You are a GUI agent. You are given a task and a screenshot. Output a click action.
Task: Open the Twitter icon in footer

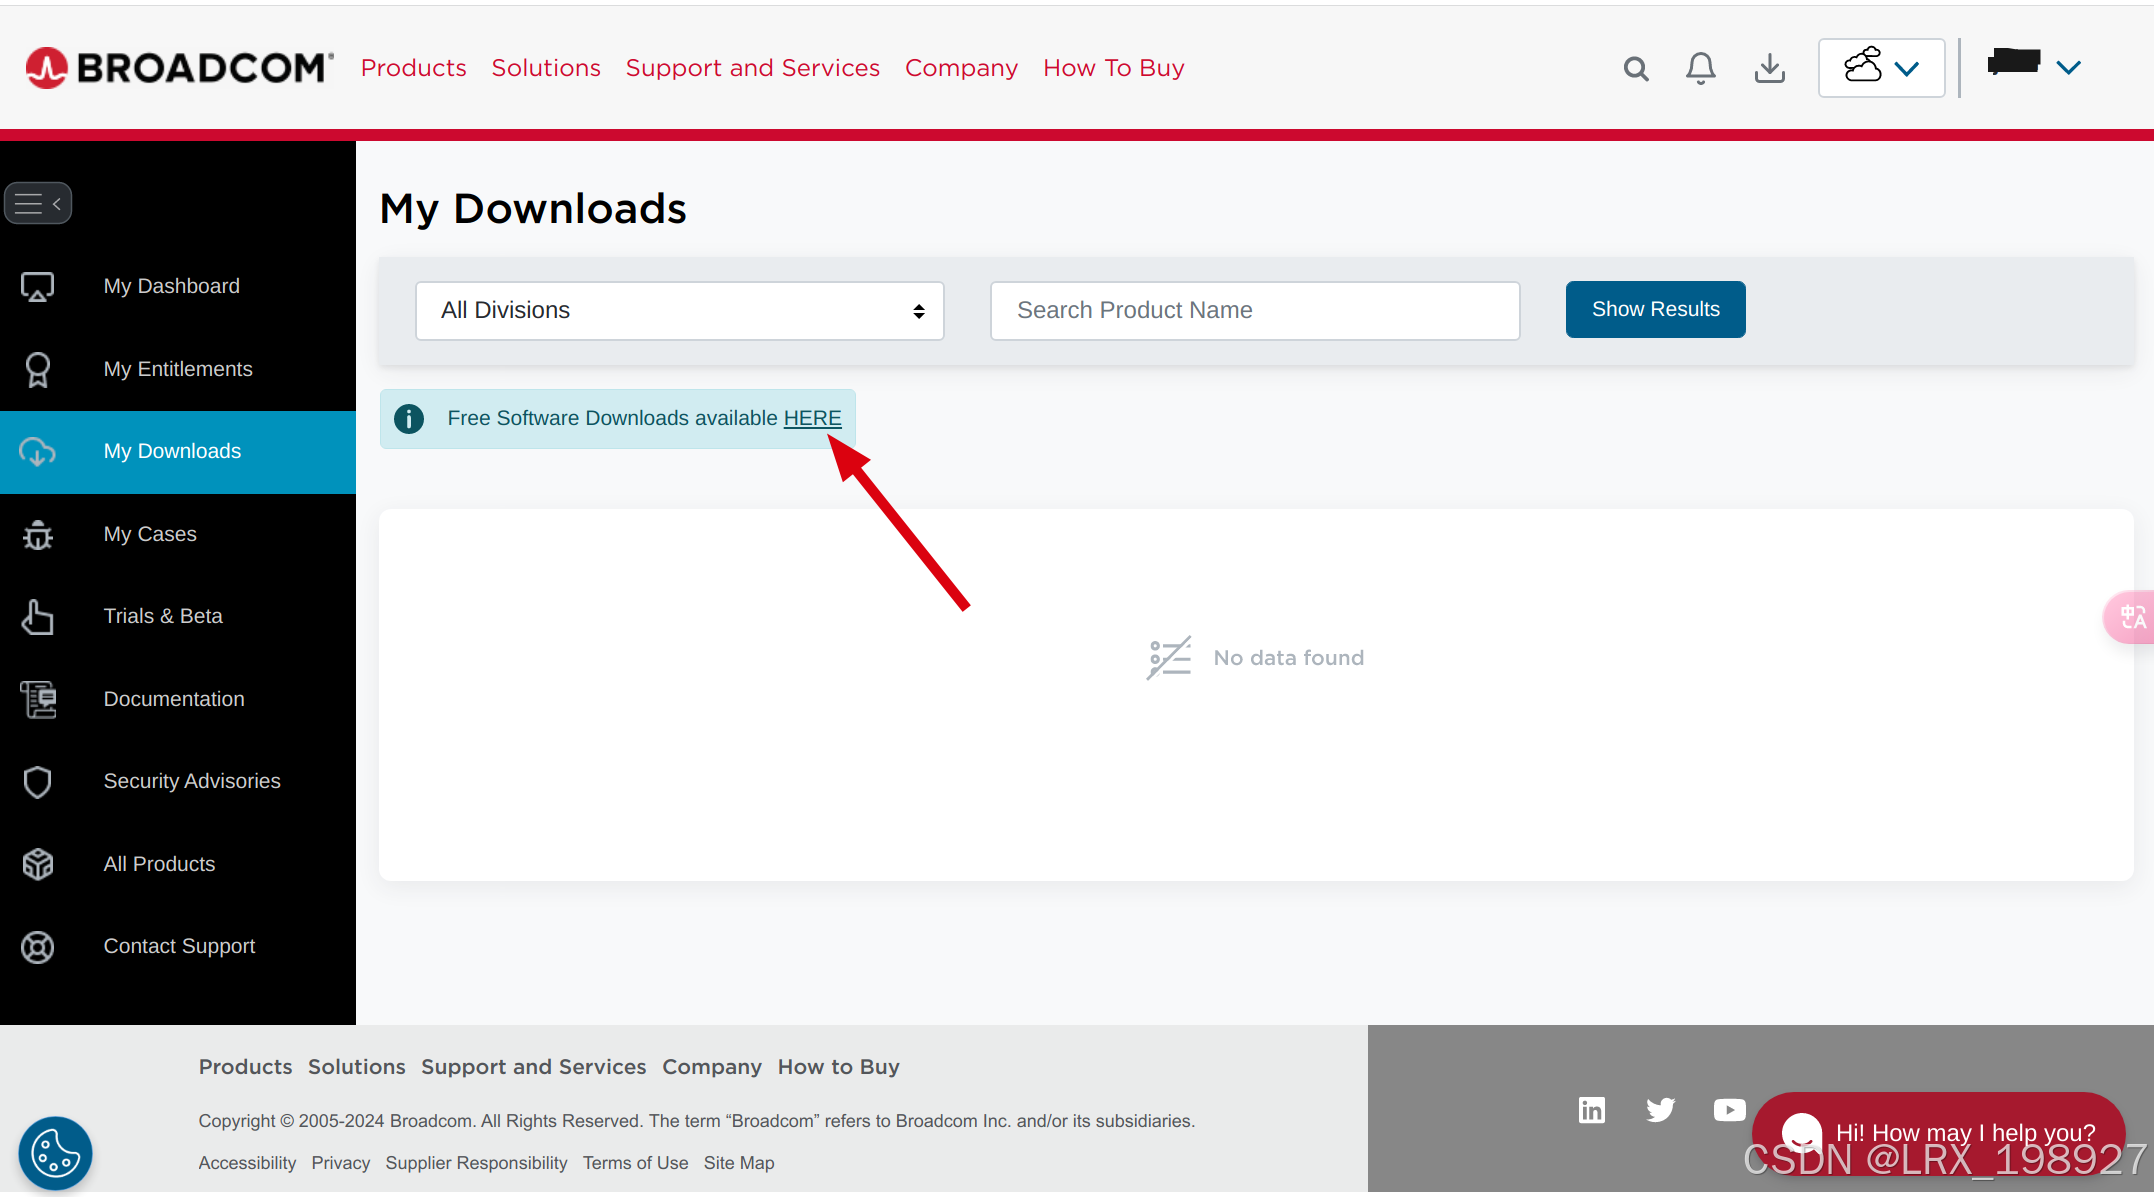tap(1661, 1110)
